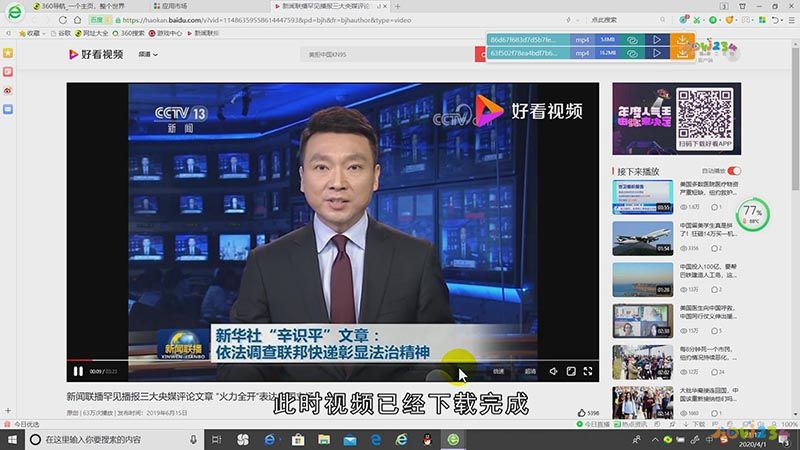The image size is (800, 450).
Task: Focus the Haokan video search box
Action: [388, 54]
